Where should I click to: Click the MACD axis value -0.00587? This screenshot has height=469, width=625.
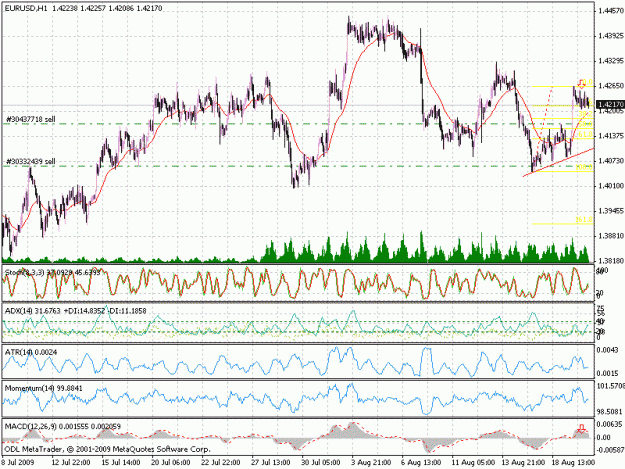tap(610, 450)
